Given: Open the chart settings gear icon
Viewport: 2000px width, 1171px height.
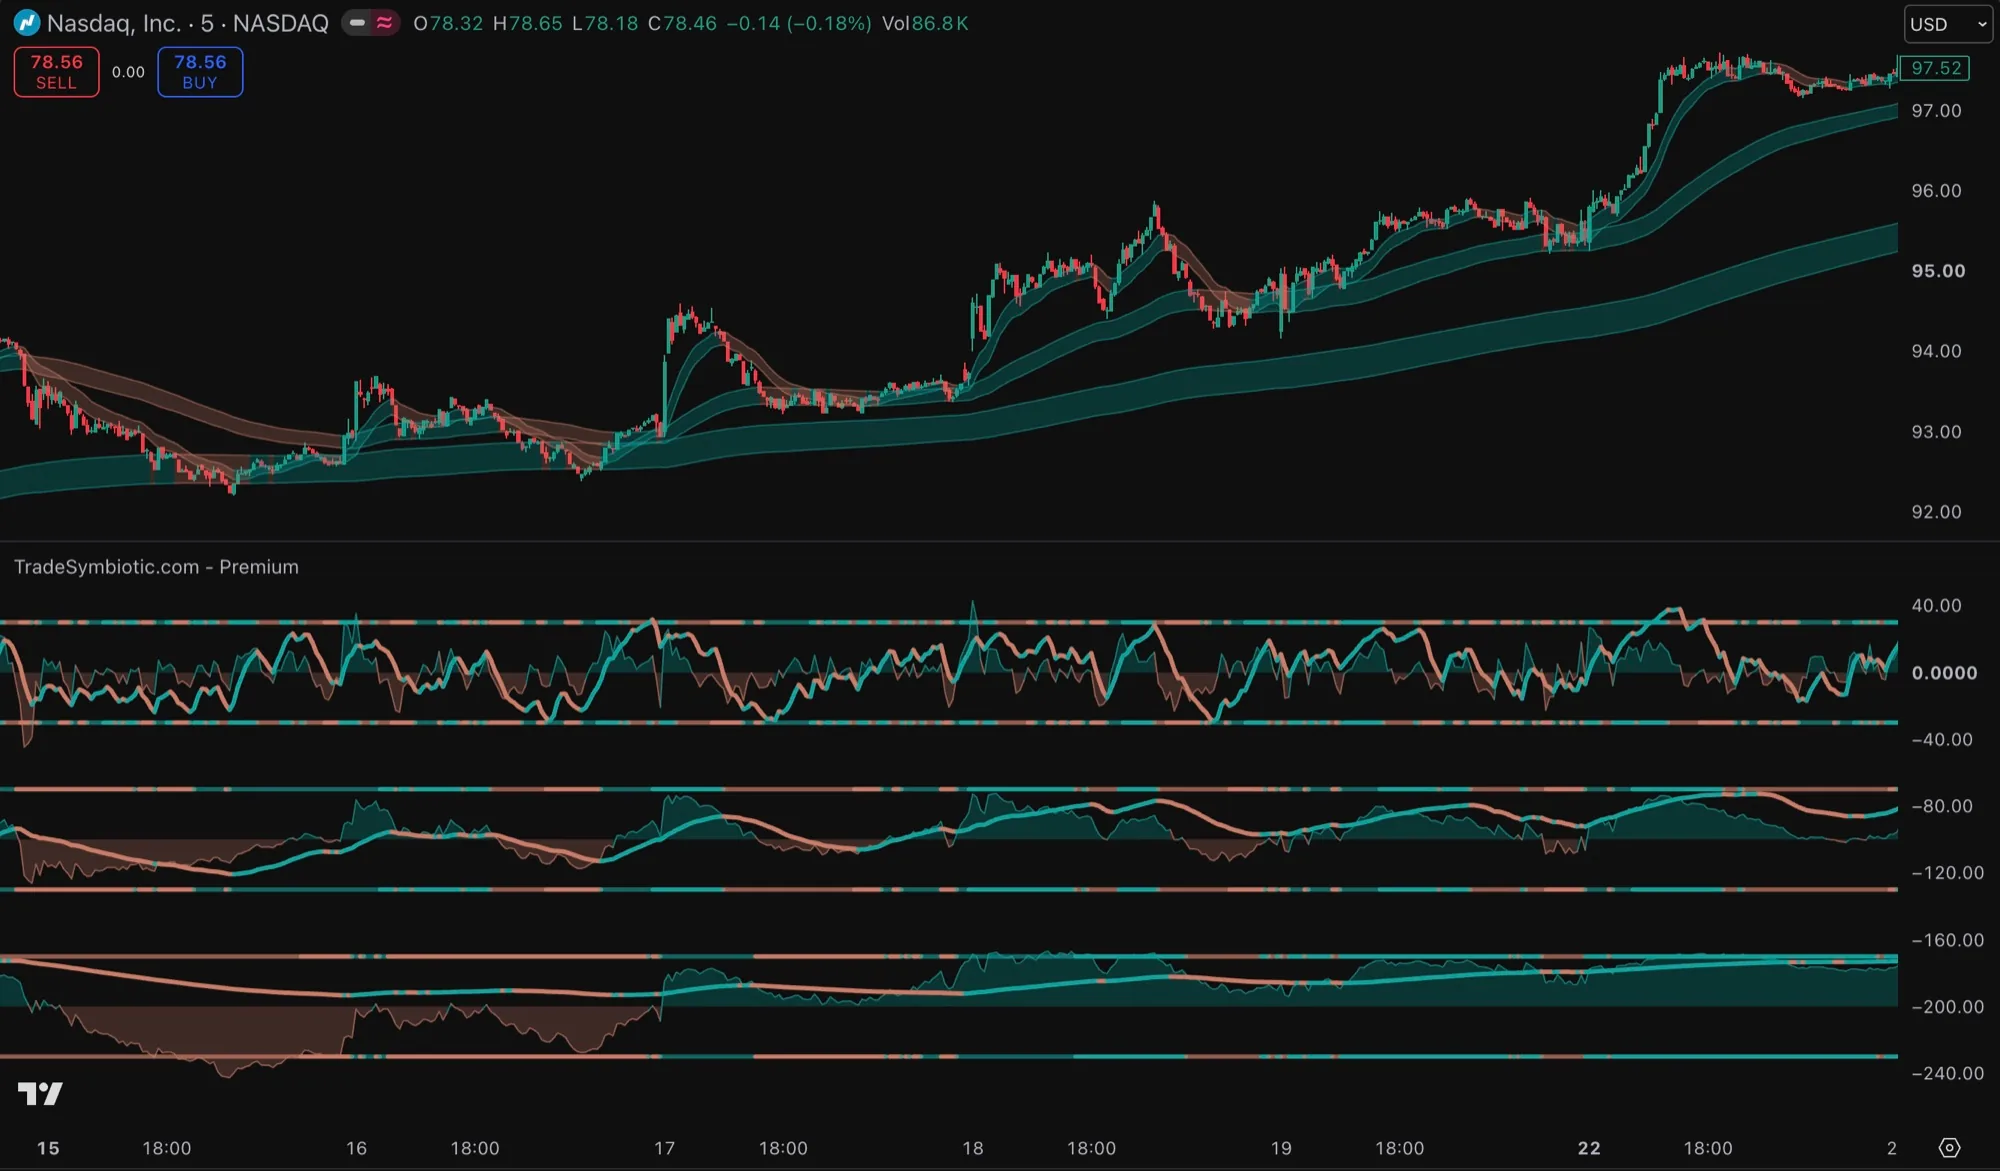Looking at the screenshot, I should coord(1949,1147).
